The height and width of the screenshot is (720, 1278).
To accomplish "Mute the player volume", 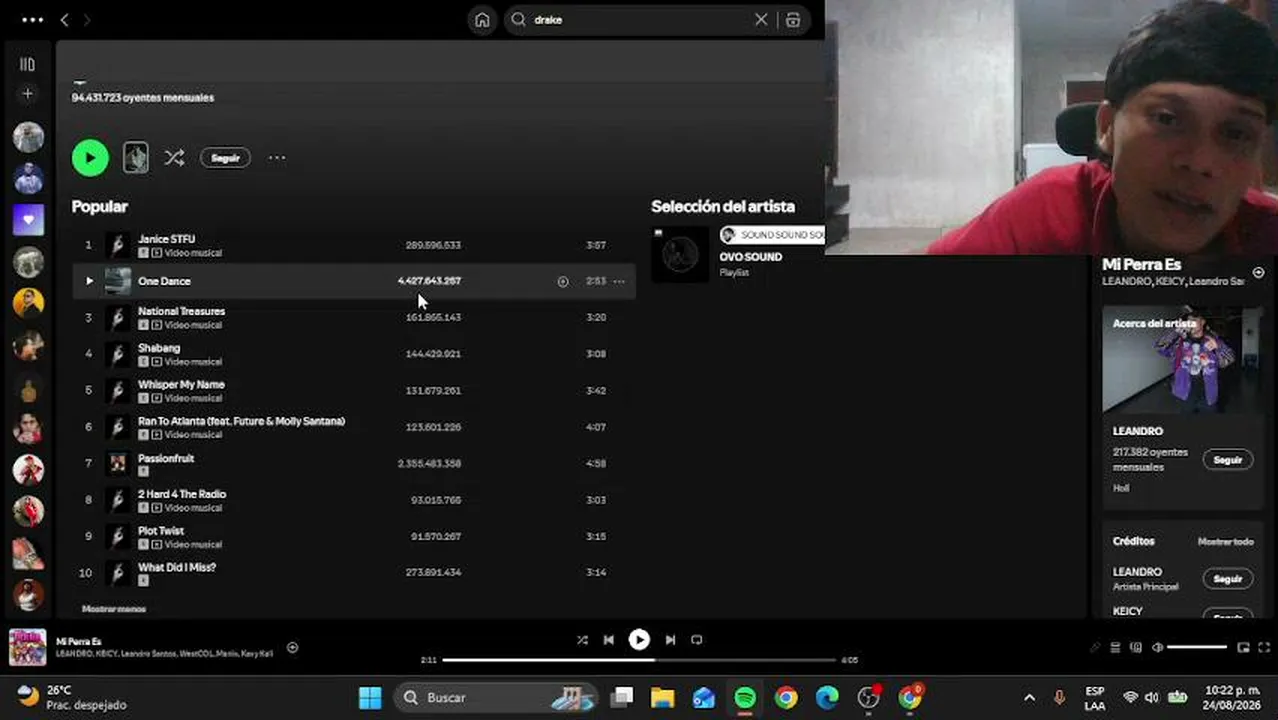I will 1157,647.
